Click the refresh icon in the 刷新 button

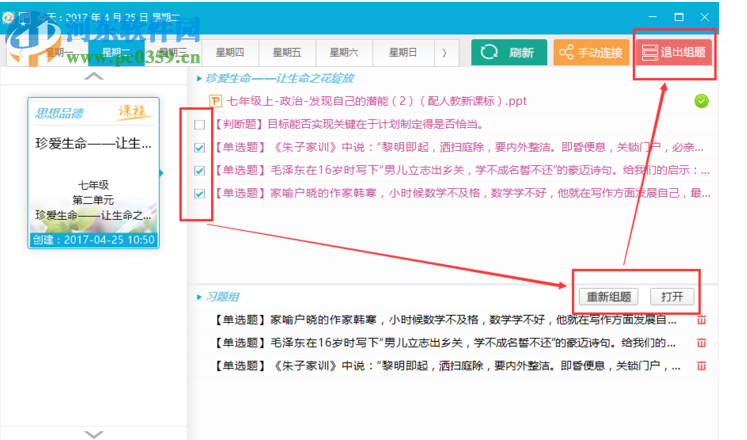coord(489,52)
